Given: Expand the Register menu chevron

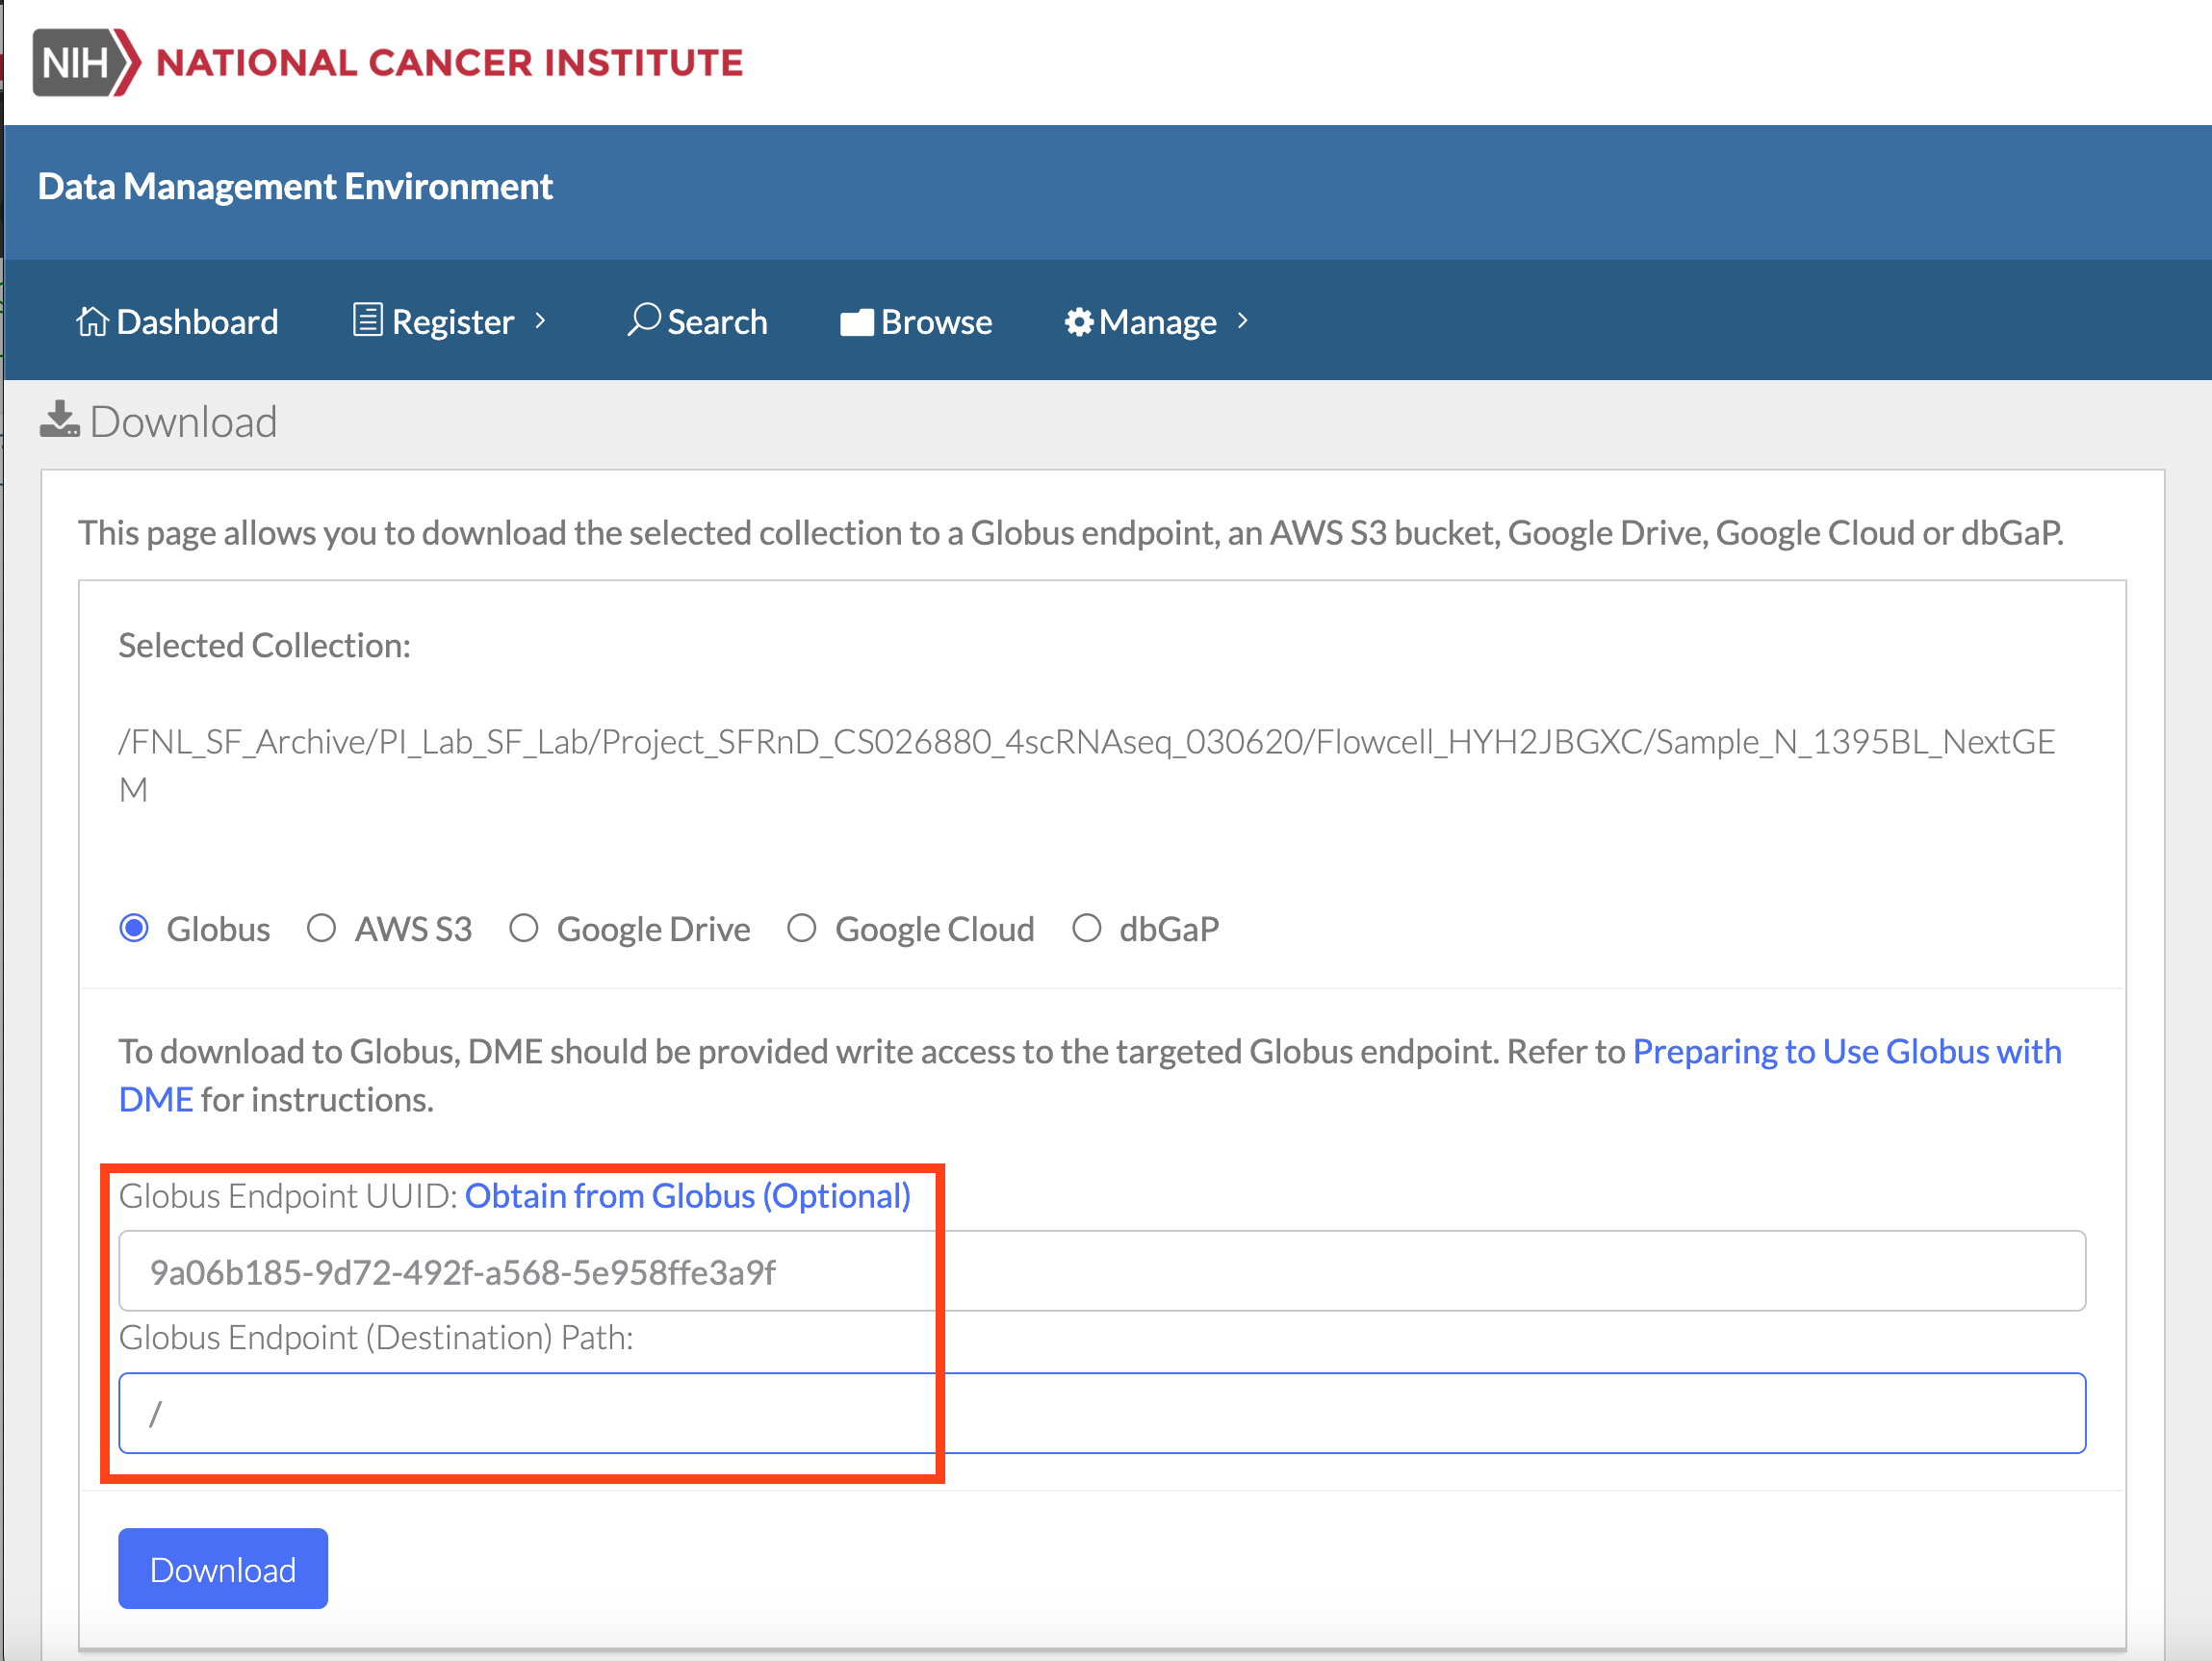Looking at the screenshot, I should (x=541, y=320).
